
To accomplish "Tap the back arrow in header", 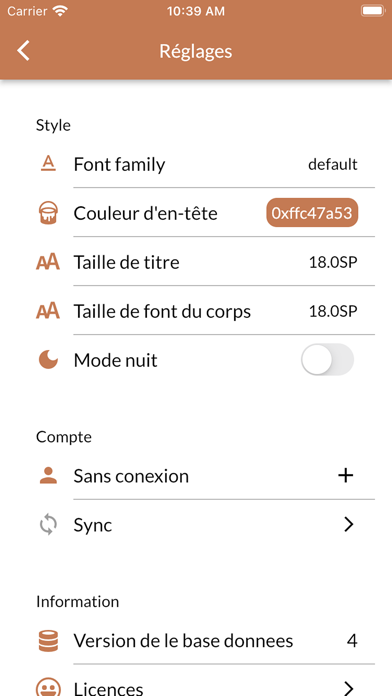I will [23, 50].
